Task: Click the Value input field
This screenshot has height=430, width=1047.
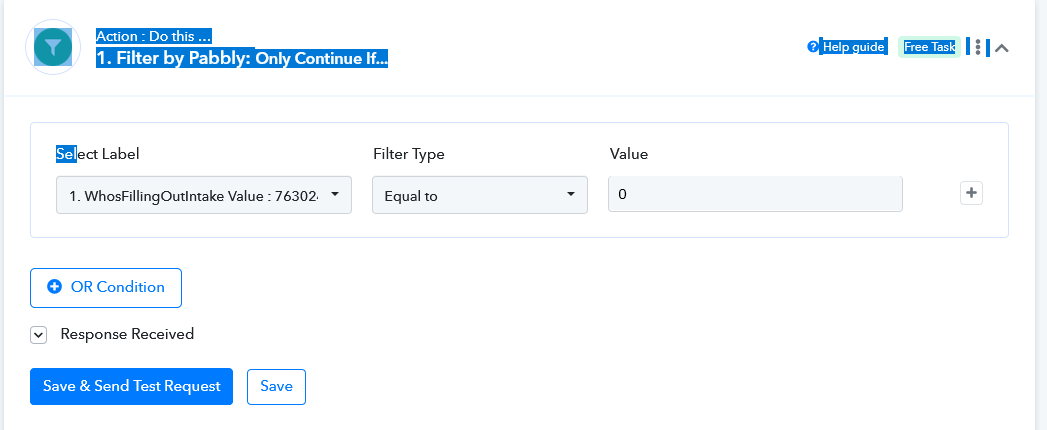Action: 755,194
